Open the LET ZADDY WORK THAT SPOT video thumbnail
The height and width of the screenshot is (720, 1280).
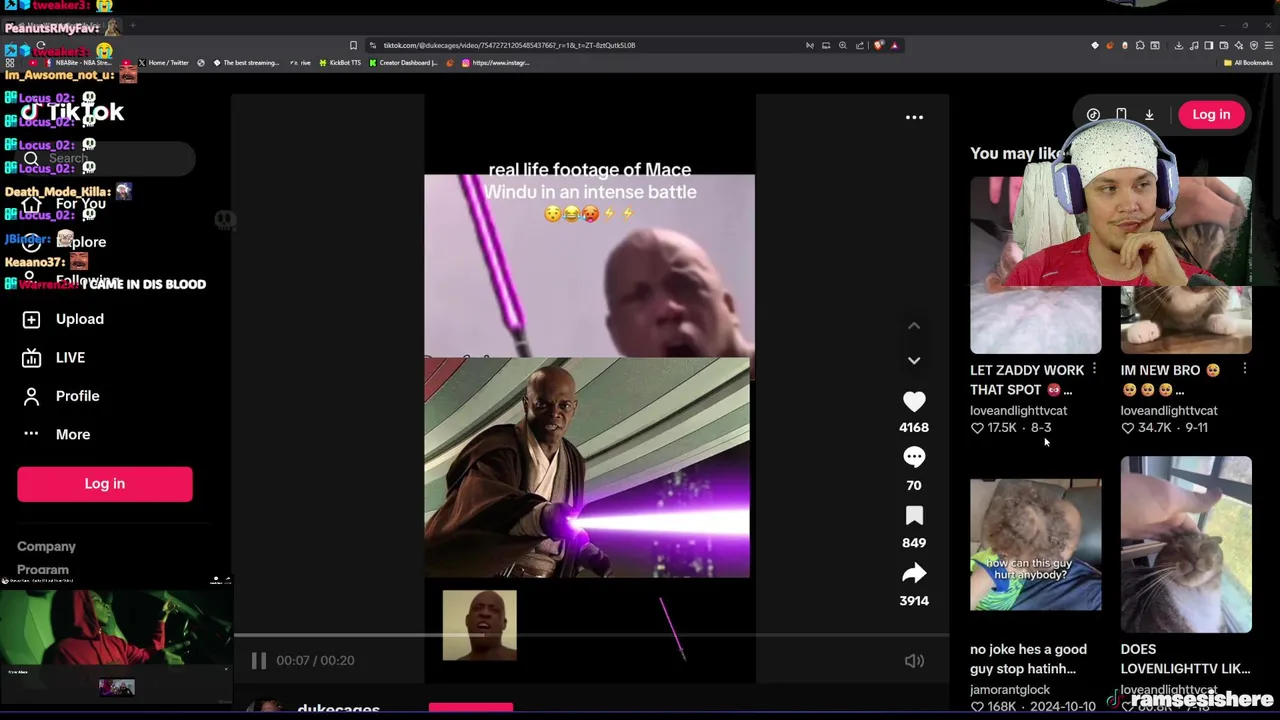(x=1035, y=266)
